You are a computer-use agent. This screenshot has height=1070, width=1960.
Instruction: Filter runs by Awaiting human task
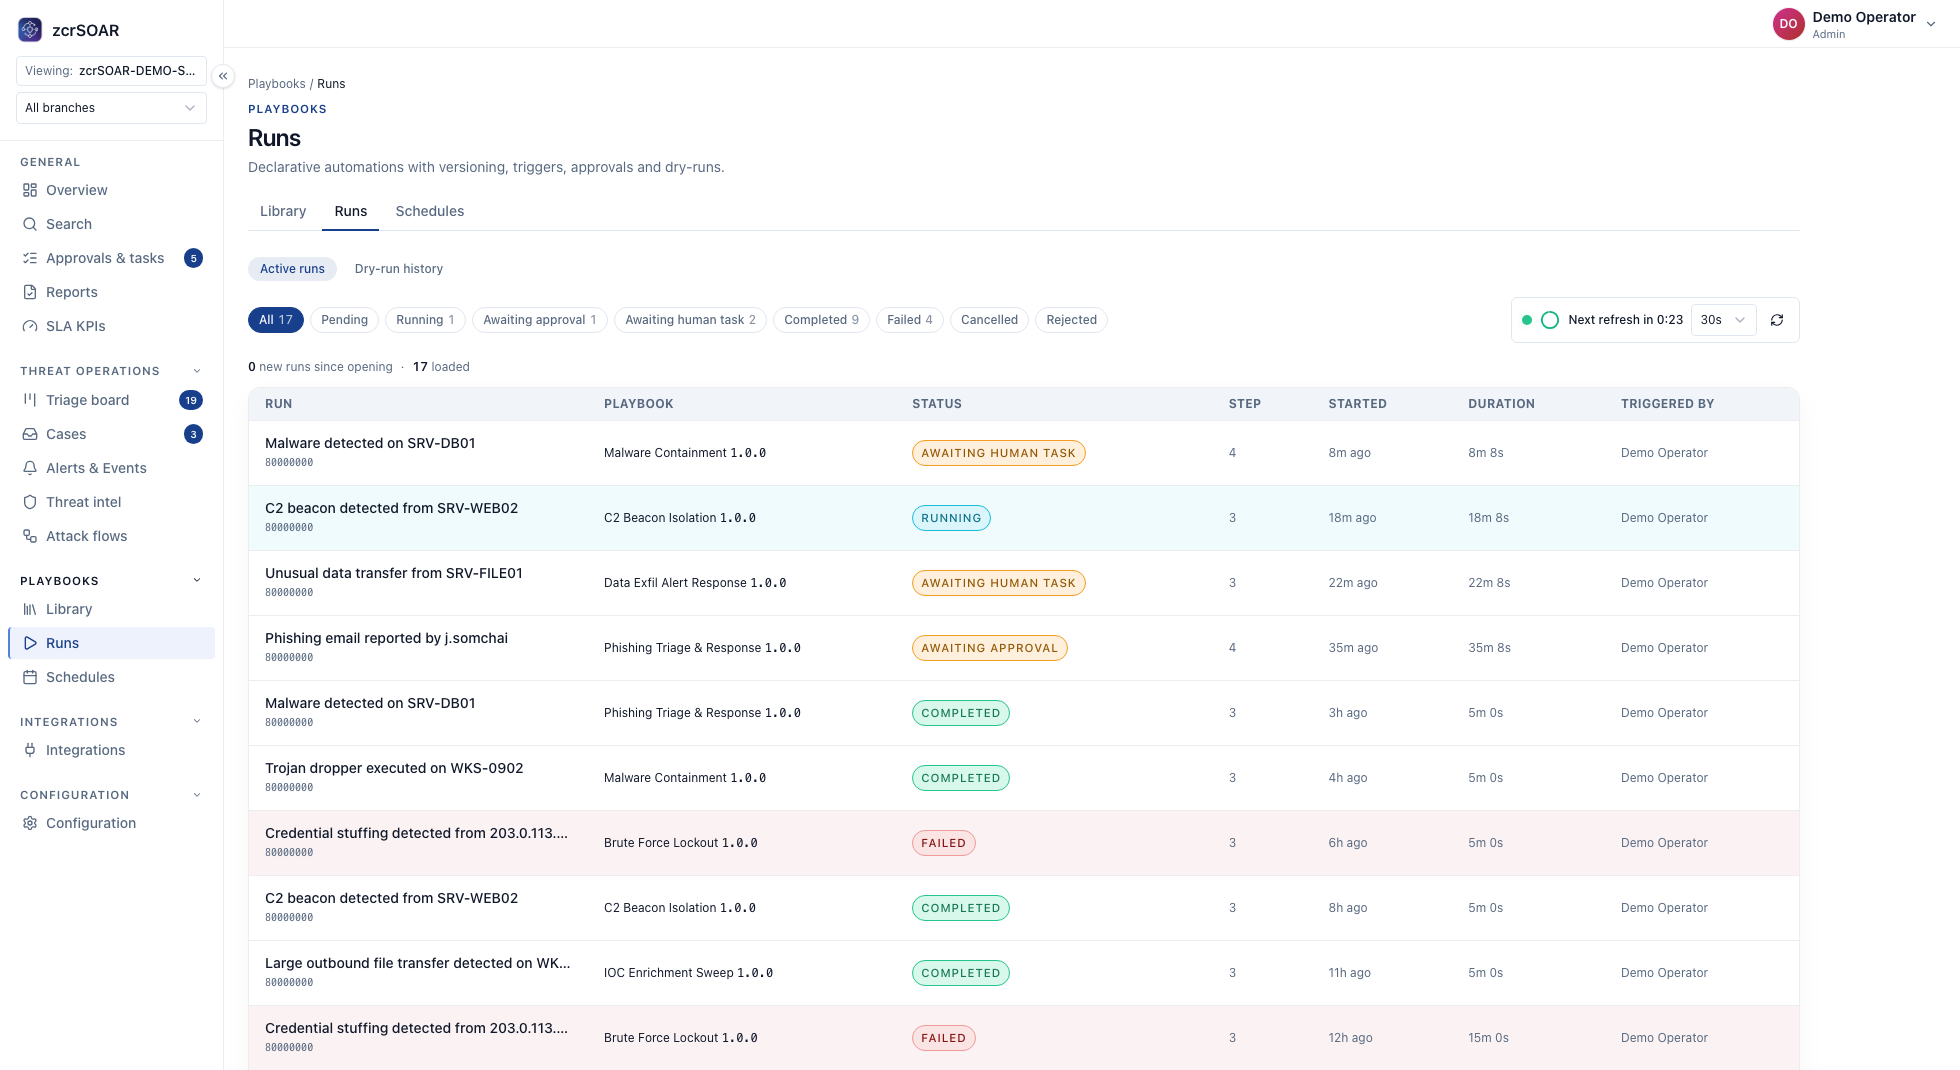tap(690, 320)
